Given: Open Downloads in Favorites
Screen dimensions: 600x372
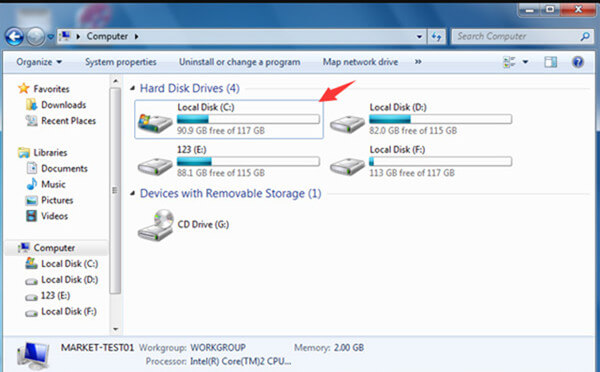Looking at the screenshot, I should (x=64, y=105).
